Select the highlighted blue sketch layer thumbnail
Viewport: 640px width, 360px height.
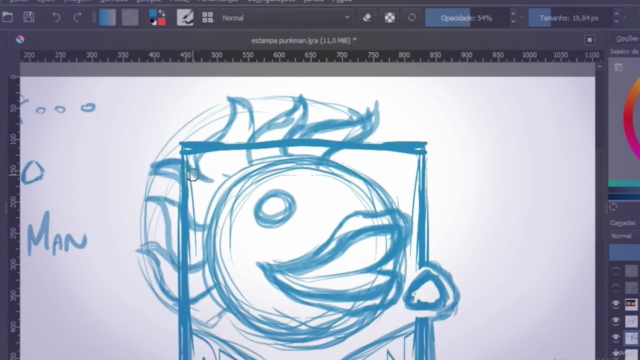631,338
